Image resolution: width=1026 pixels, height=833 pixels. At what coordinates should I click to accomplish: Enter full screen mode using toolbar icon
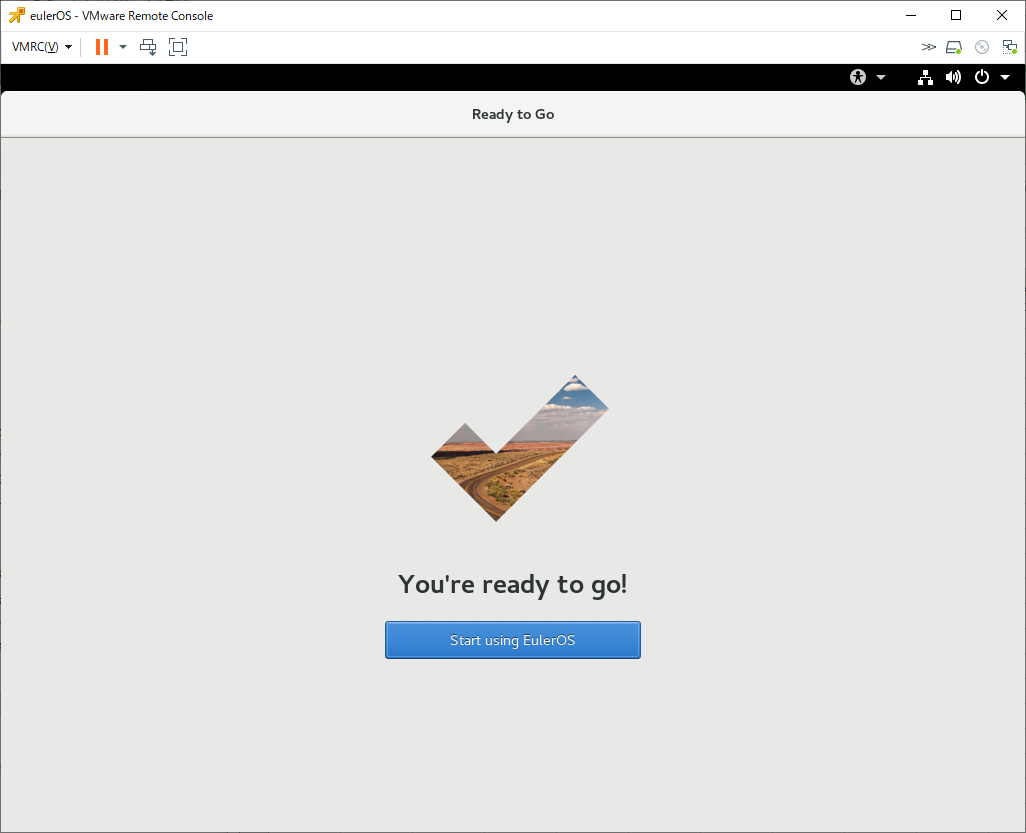[x=178, y=47]
